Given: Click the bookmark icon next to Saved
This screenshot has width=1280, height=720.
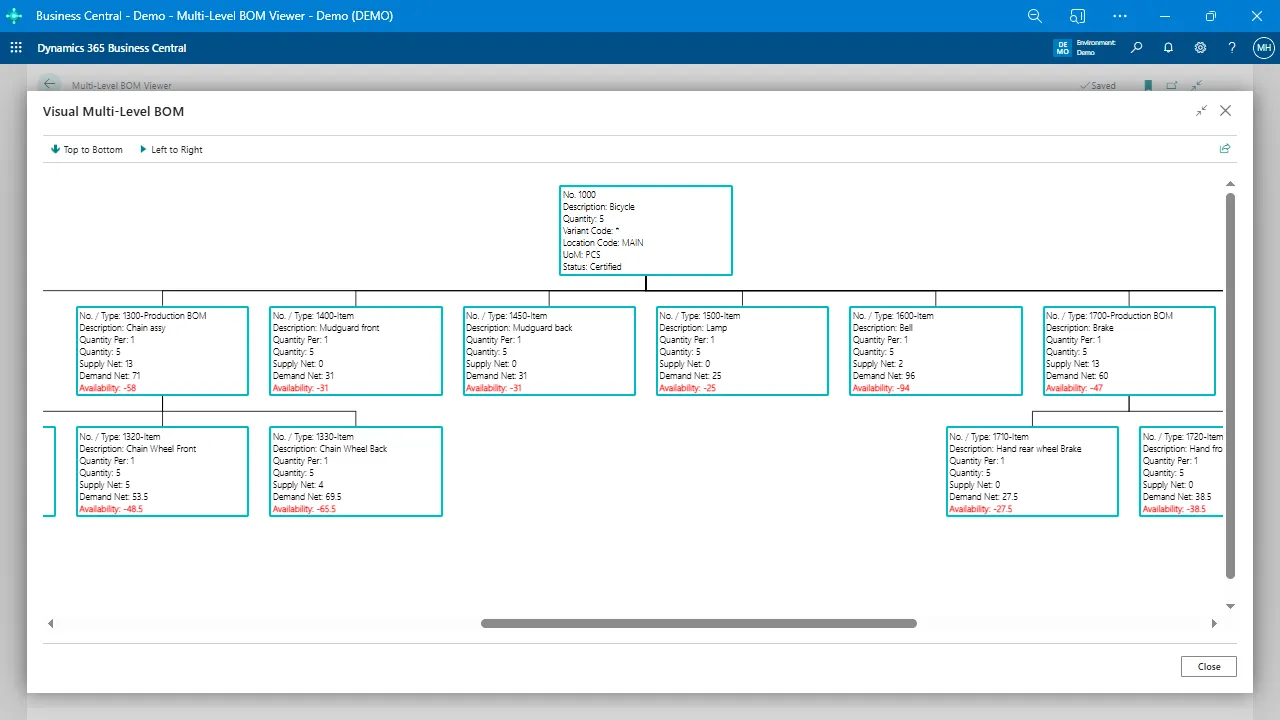Looking at the screenshot, I should coord(1147,86).
